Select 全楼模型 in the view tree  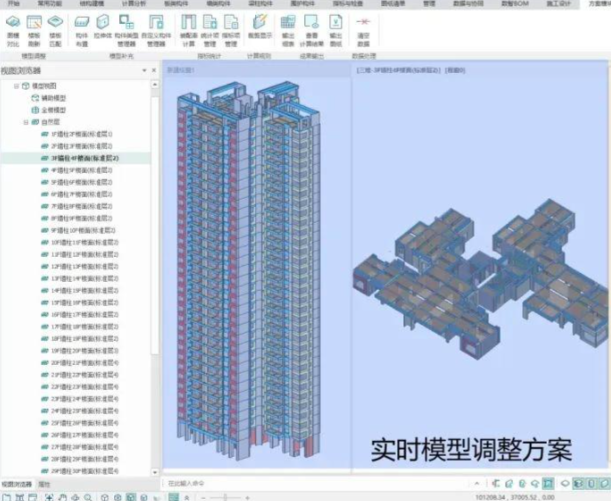(55, 109)
